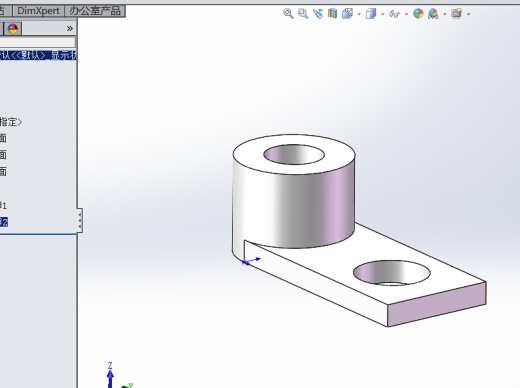Click the Display Style cube icon
520x388 pixels.
pos(371,14)
